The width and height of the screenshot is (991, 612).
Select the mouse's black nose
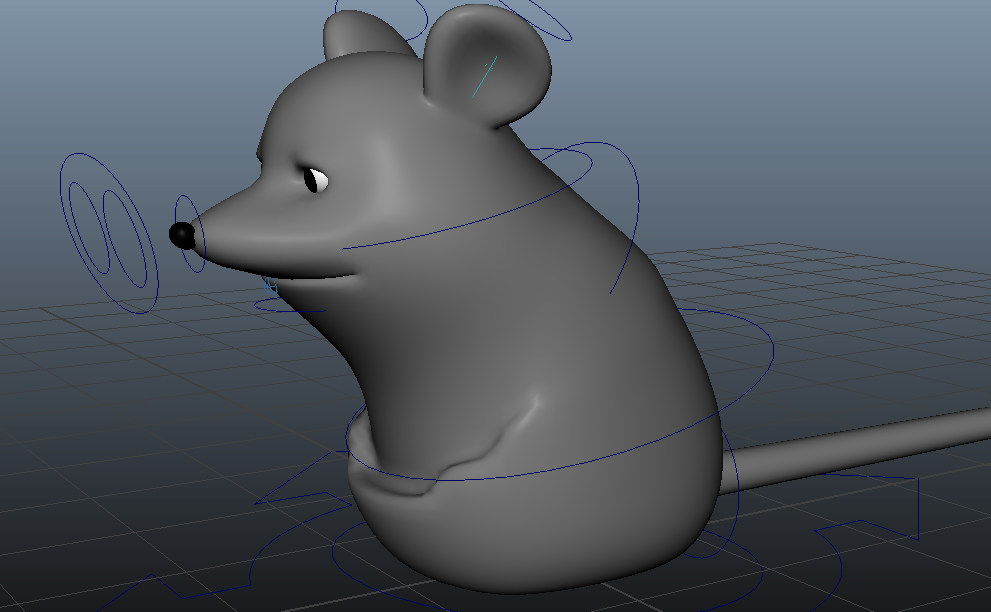(x=182, y=235)
